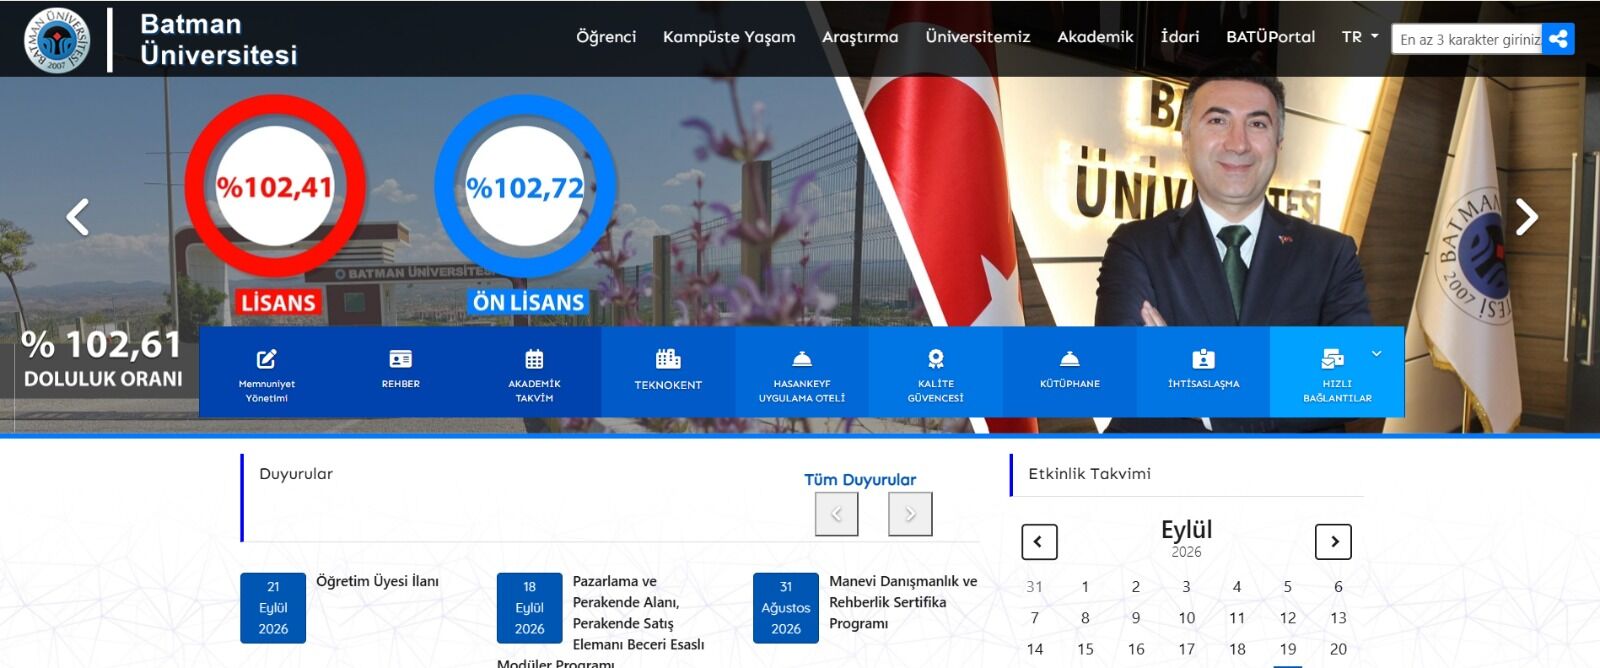Open the Akademik menu
The width and height of the screenshot is (1600, 668).
(1095, 37)
